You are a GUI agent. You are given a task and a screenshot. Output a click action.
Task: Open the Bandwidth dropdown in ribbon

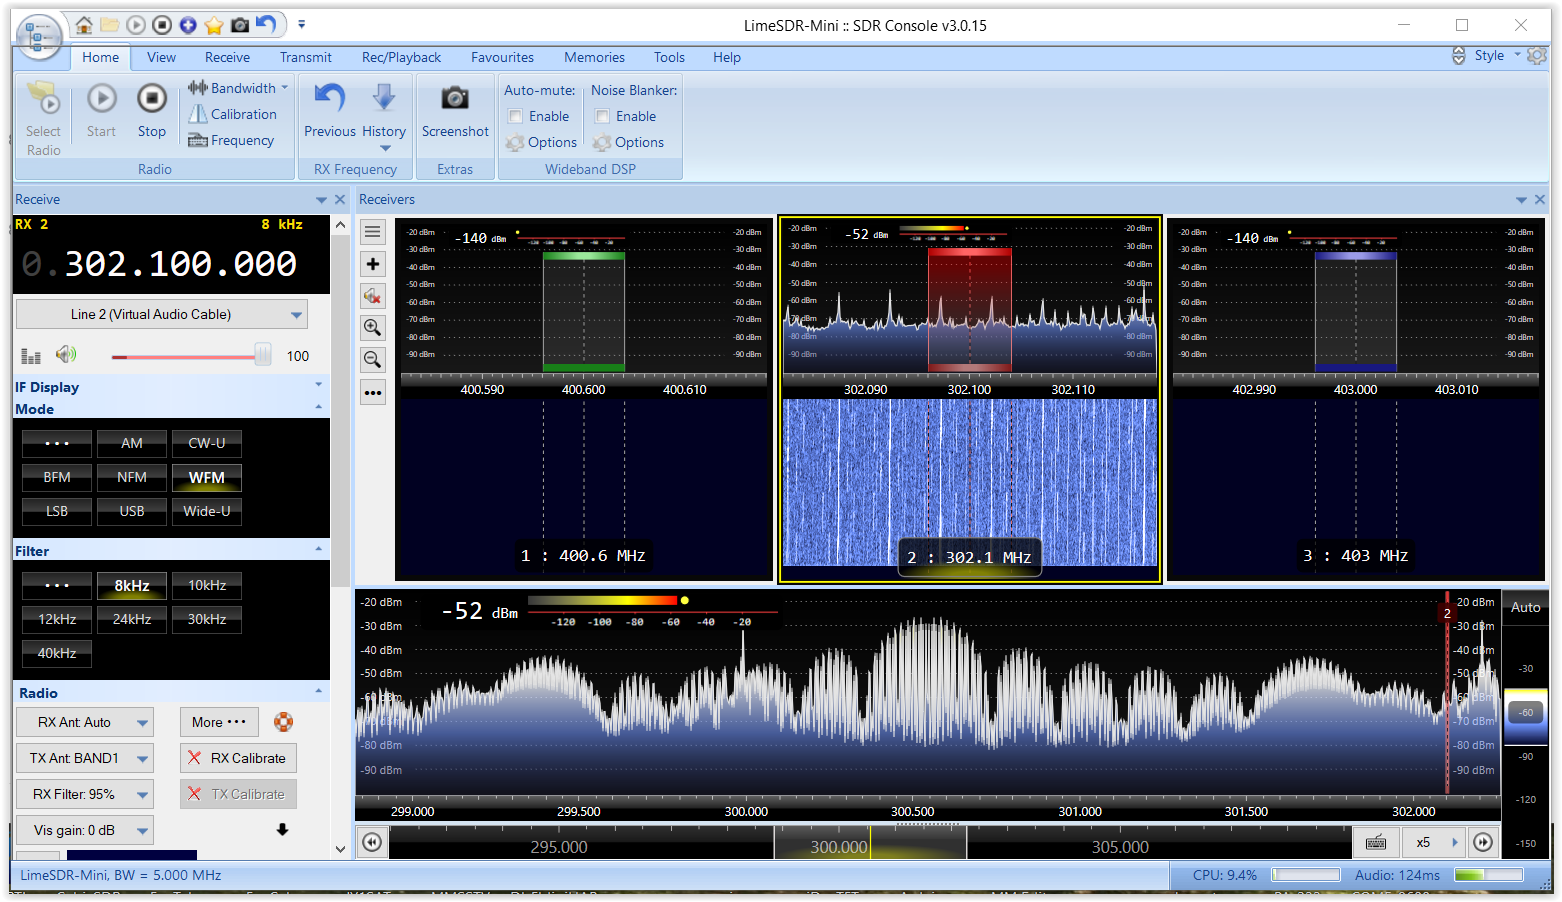238,88
